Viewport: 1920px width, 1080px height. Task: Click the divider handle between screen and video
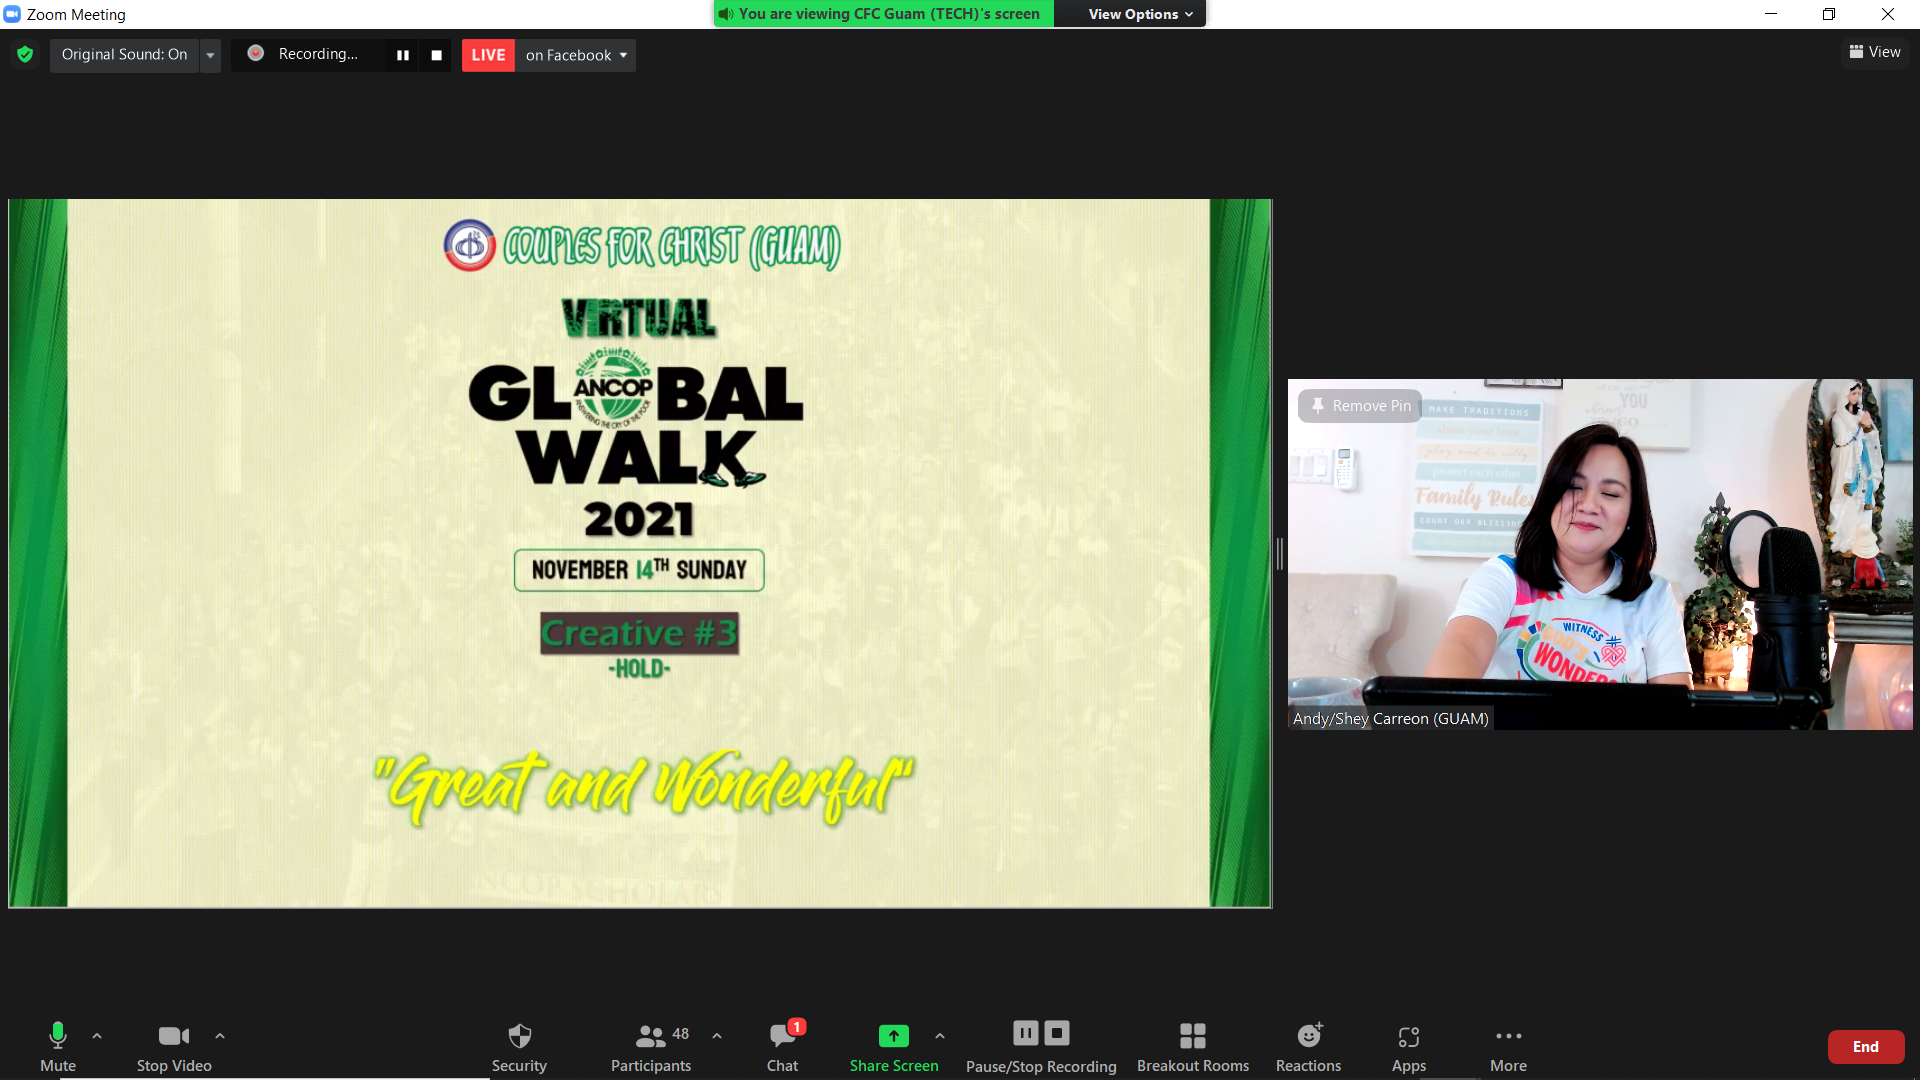pos(1280,554)
